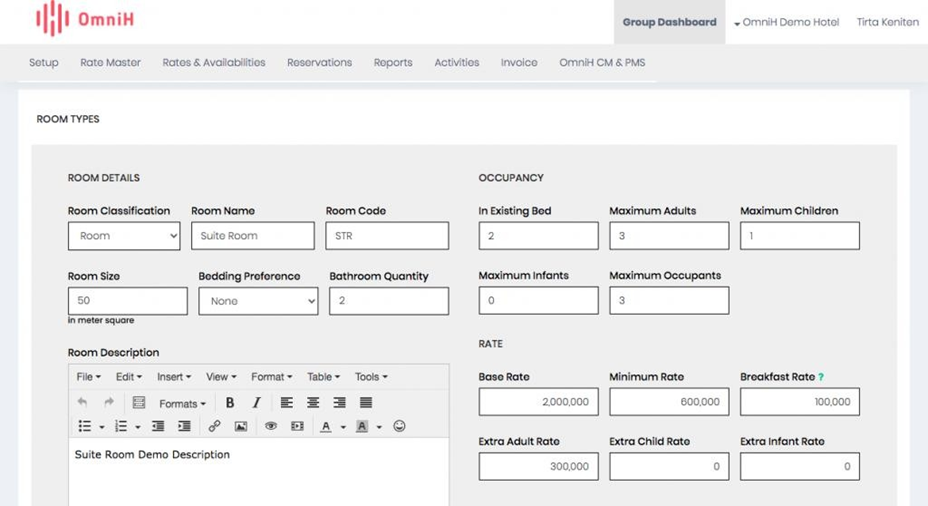Open numbered list style dropdown arrow
928x506 pixels.
pos(138,427)
